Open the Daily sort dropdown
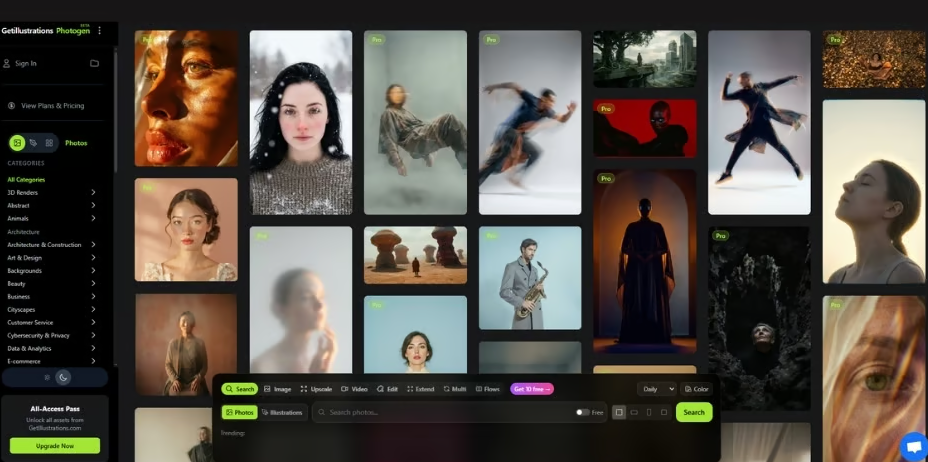 (x=657, y=389)
